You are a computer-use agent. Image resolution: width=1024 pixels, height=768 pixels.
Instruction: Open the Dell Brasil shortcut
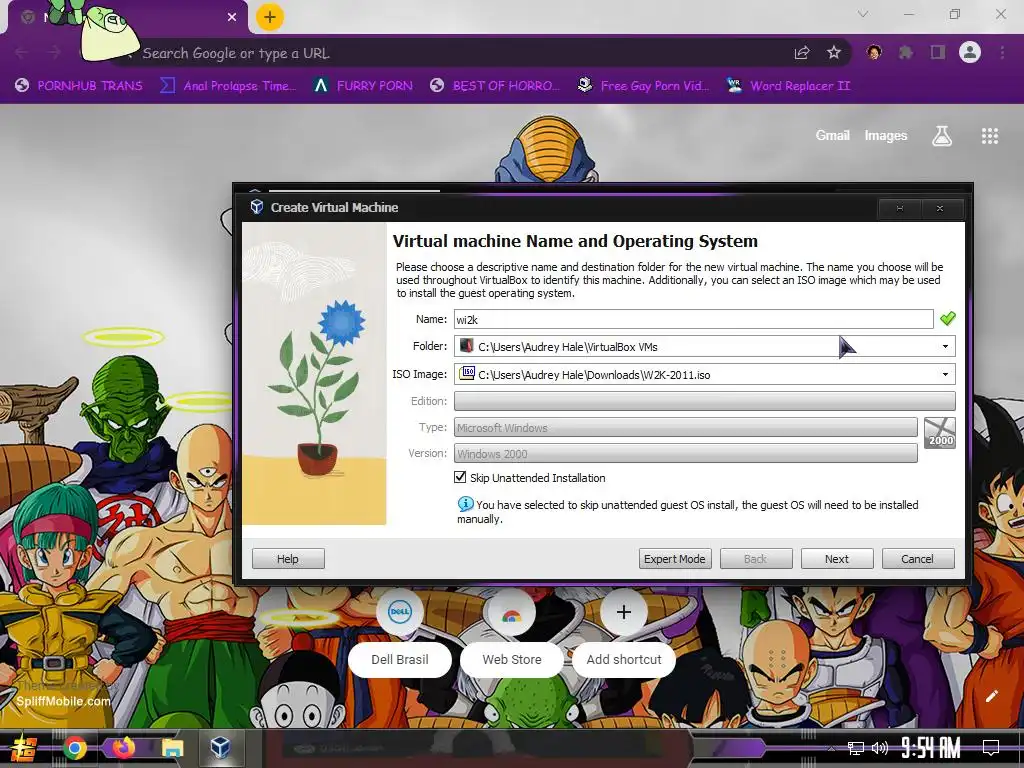400,634
